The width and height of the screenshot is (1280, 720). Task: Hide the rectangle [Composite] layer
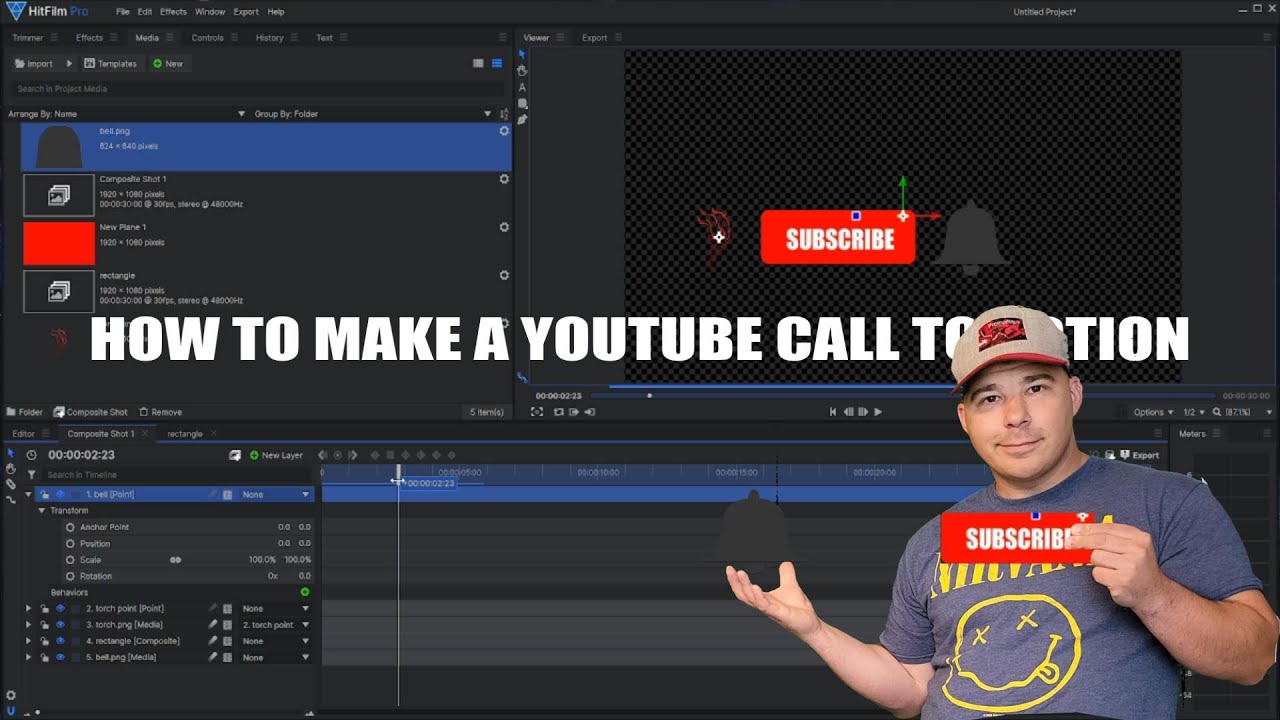point(59,641)
